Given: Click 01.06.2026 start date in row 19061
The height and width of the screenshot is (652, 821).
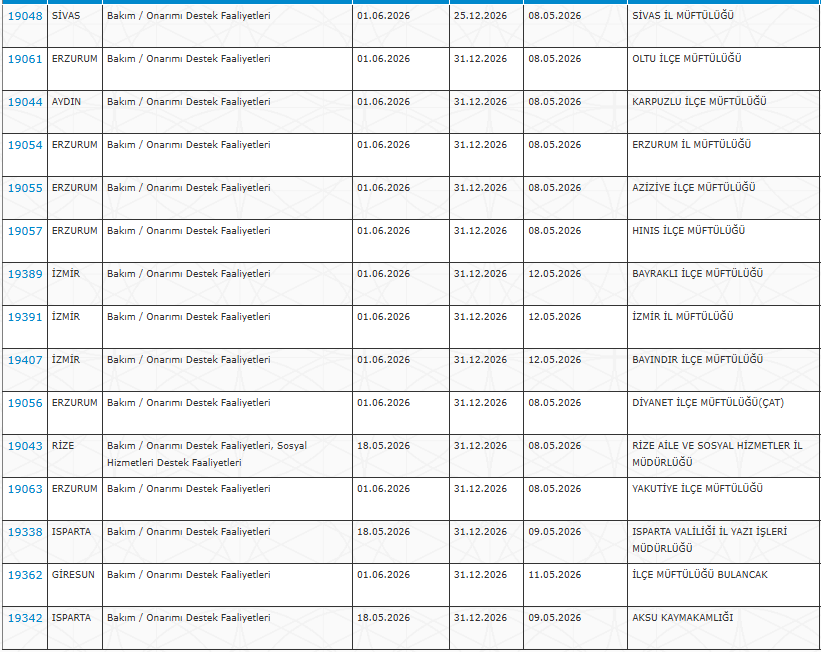Looking at the screenshot, I should point(383,59).
